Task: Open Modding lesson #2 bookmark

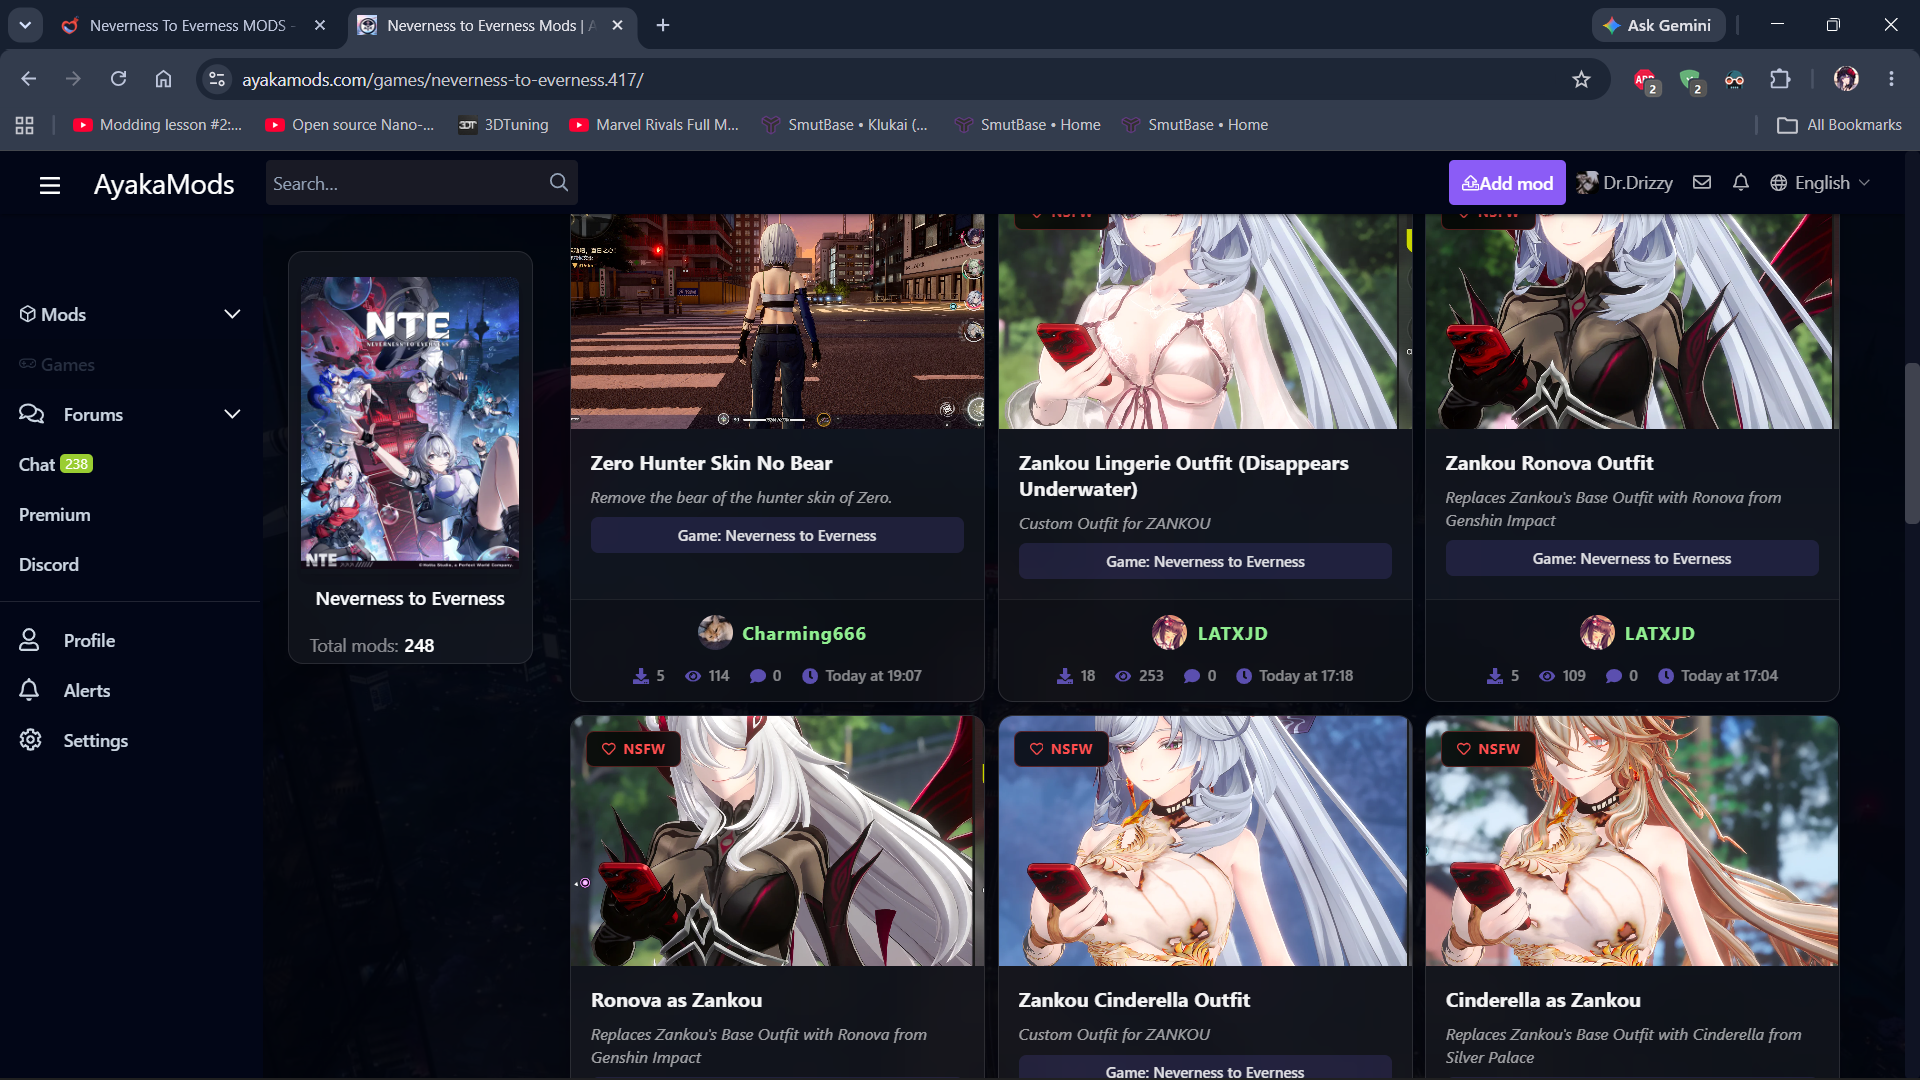Action: click(x=157, y=125)
